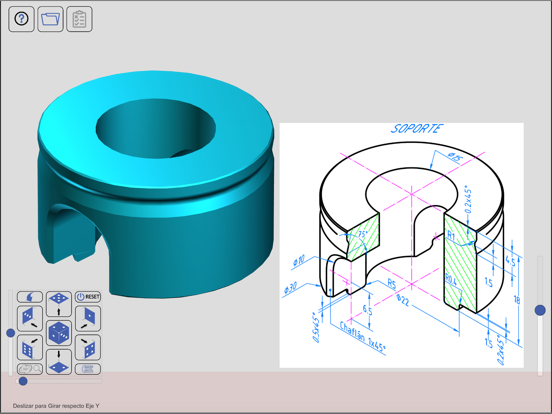Screen dimensions: 552x414
Task: Select the six-dot die face side view
Action: (30, 347)
